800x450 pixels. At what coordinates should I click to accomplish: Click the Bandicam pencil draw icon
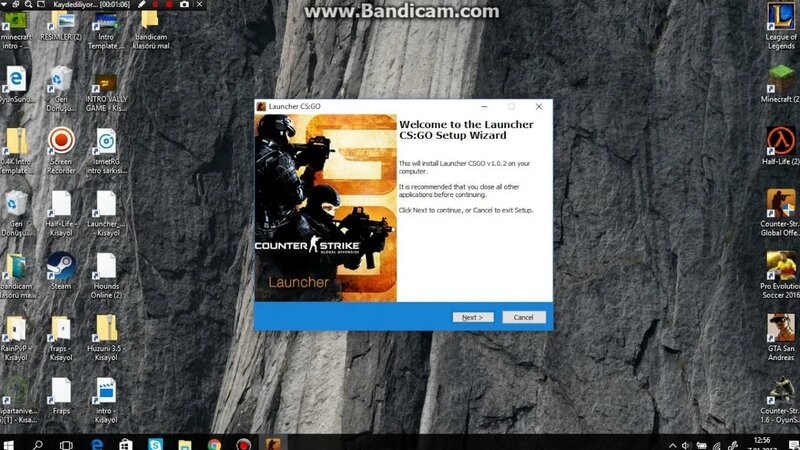[142, 4]
